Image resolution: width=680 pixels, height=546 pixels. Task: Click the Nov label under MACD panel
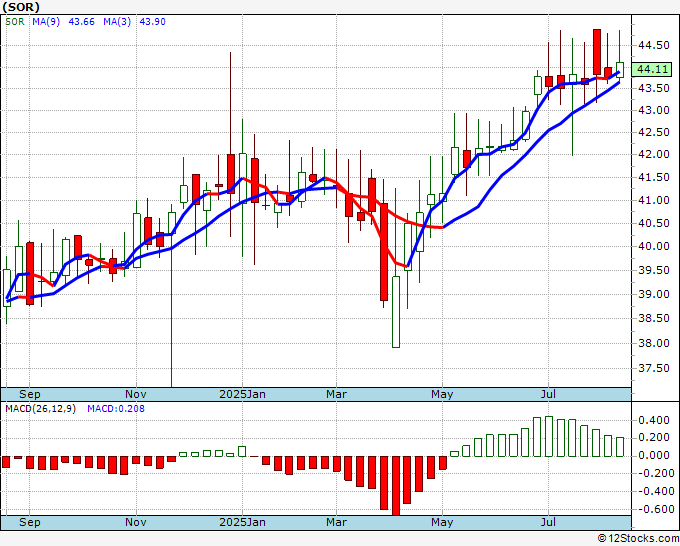pos(136,522)
